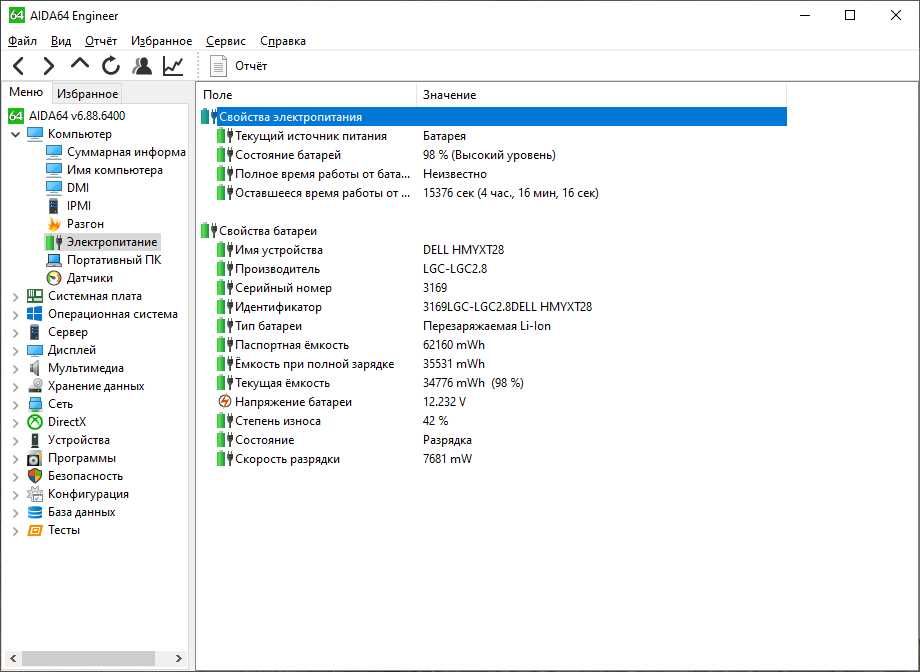920x672 pixels.
Task: Expand the Мультимедиа node
Action: click(x=16, y=369)
